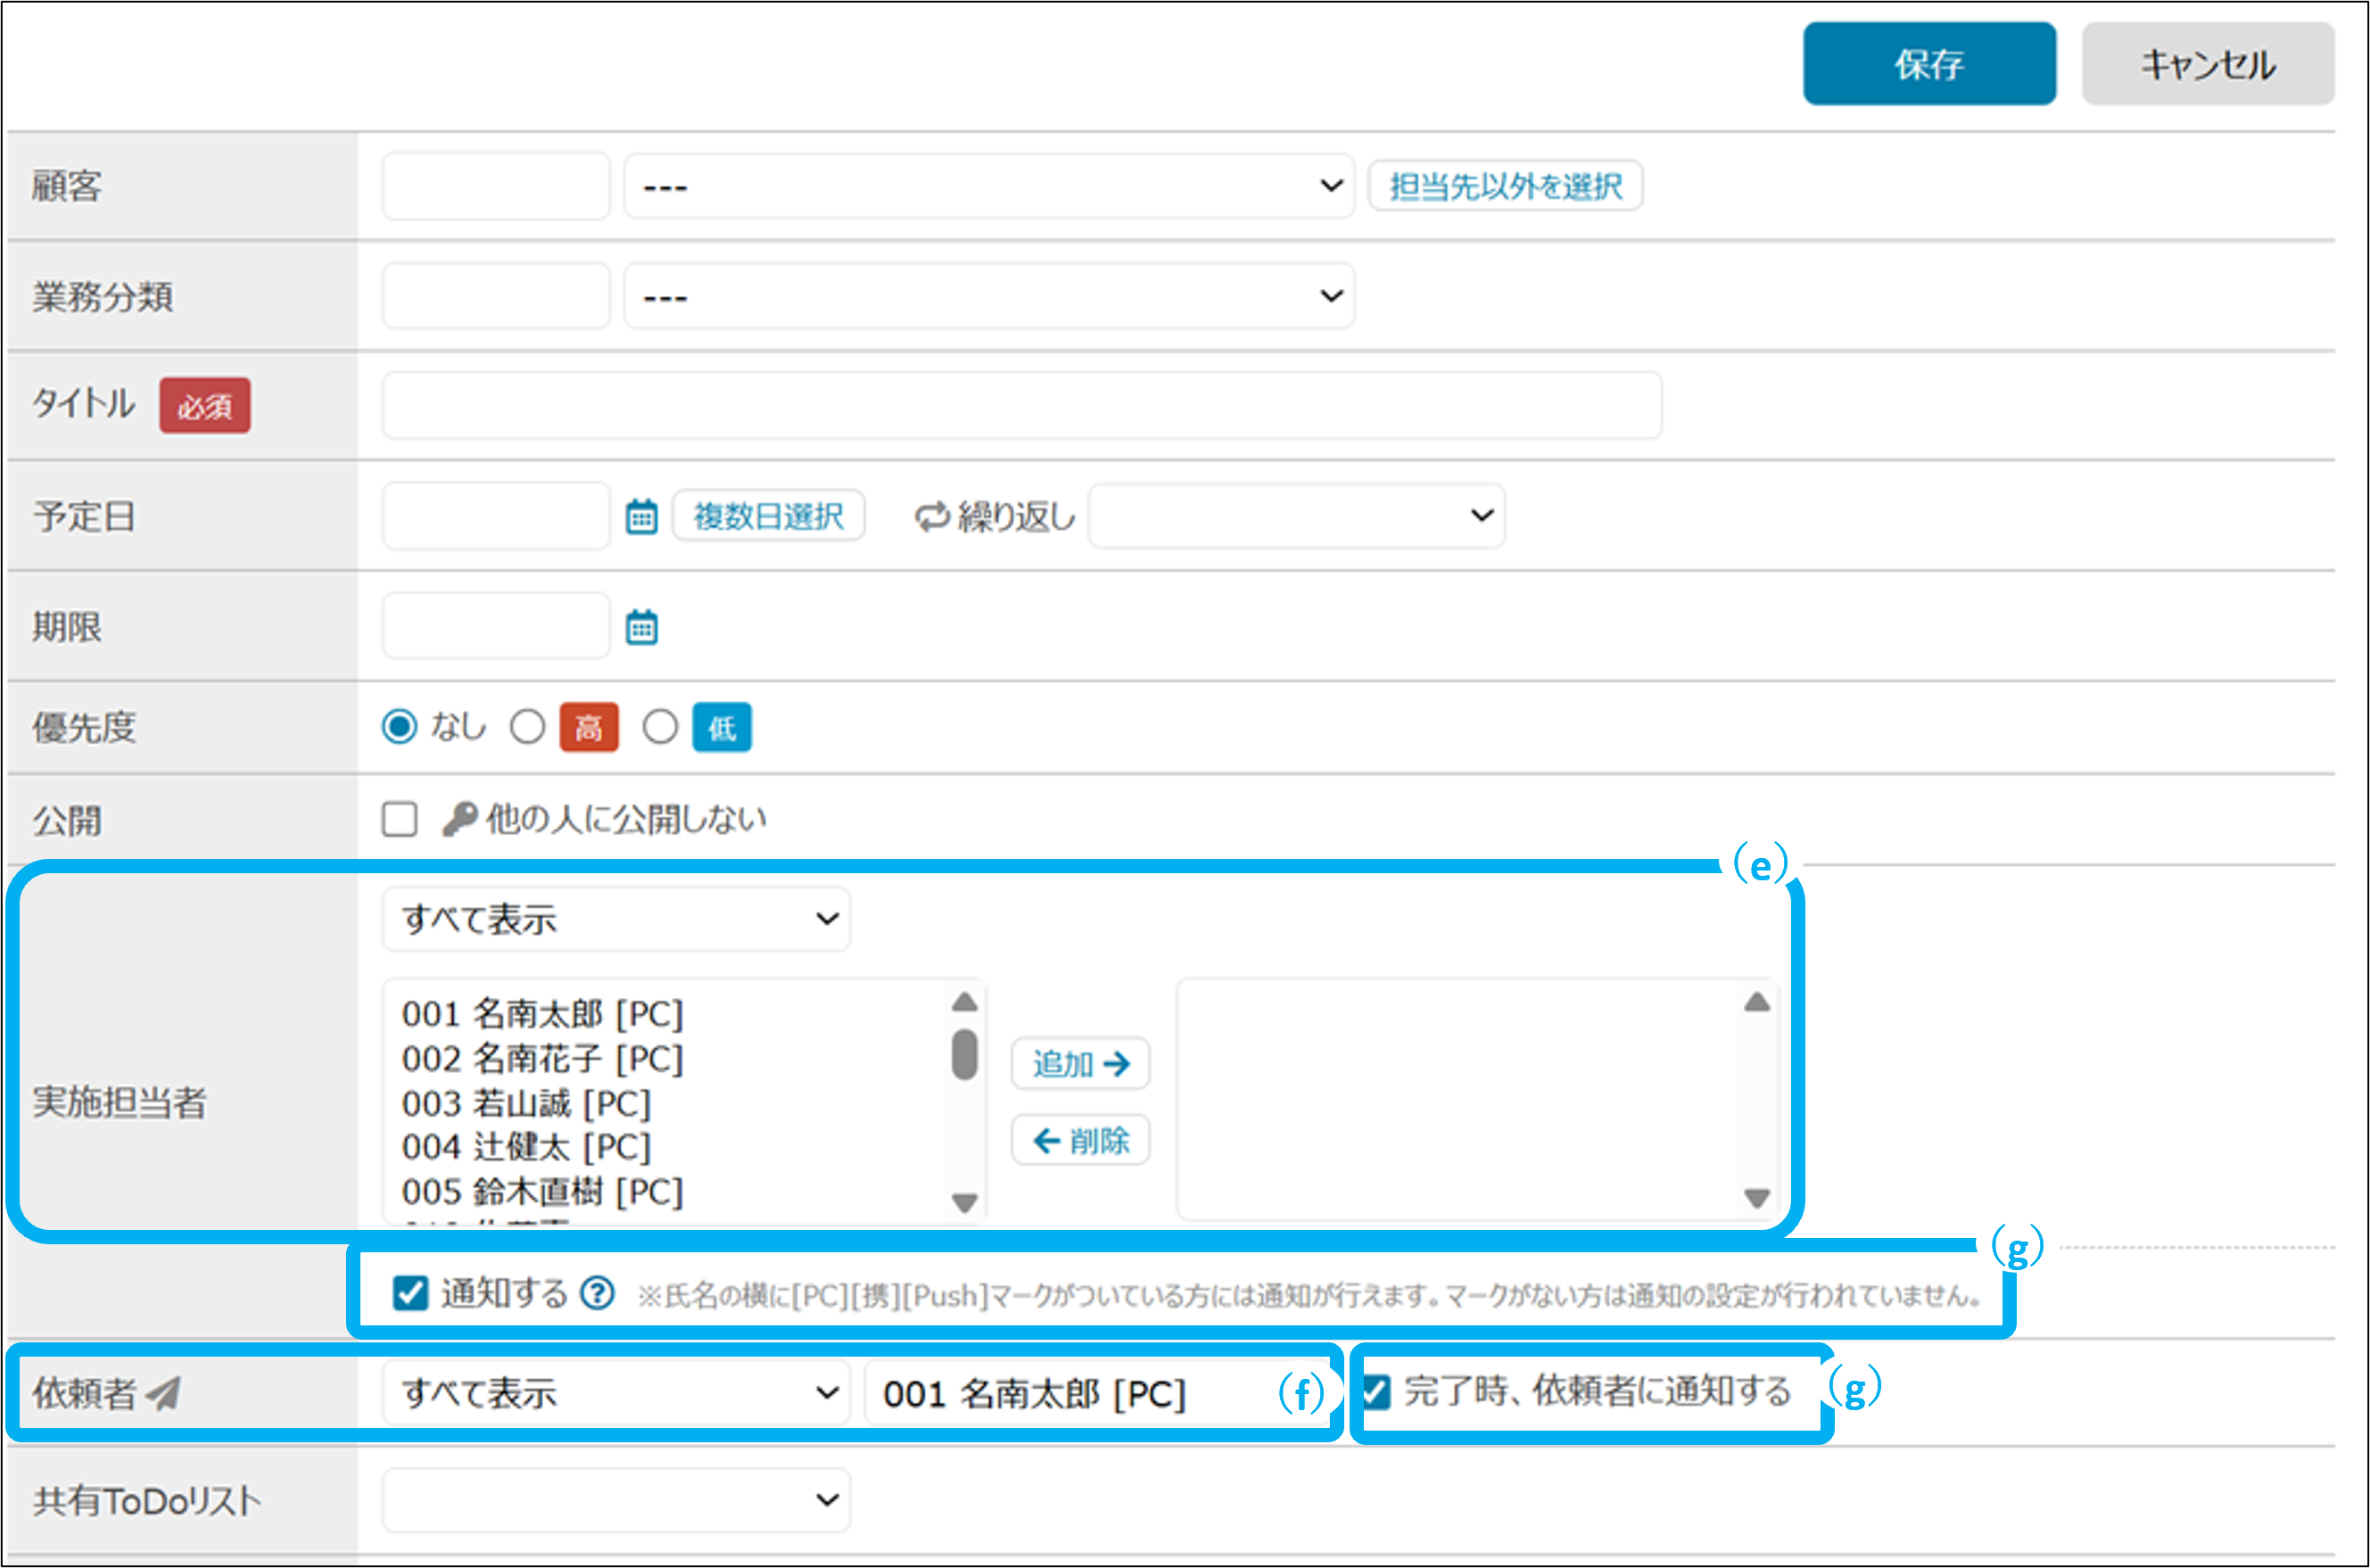
Task: Open the 繰り返し frequency dropdown
Action: coord(1295,516)
